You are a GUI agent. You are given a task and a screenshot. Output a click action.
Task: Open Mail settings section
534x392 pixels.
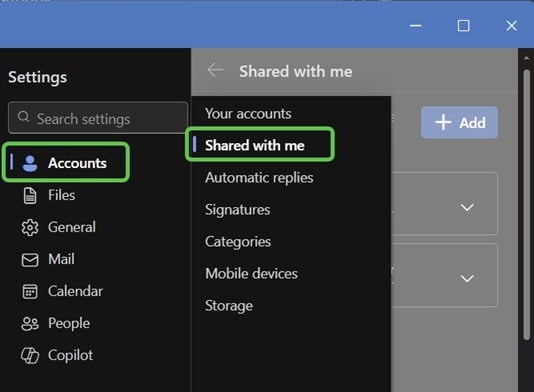(x=61, y=260)
